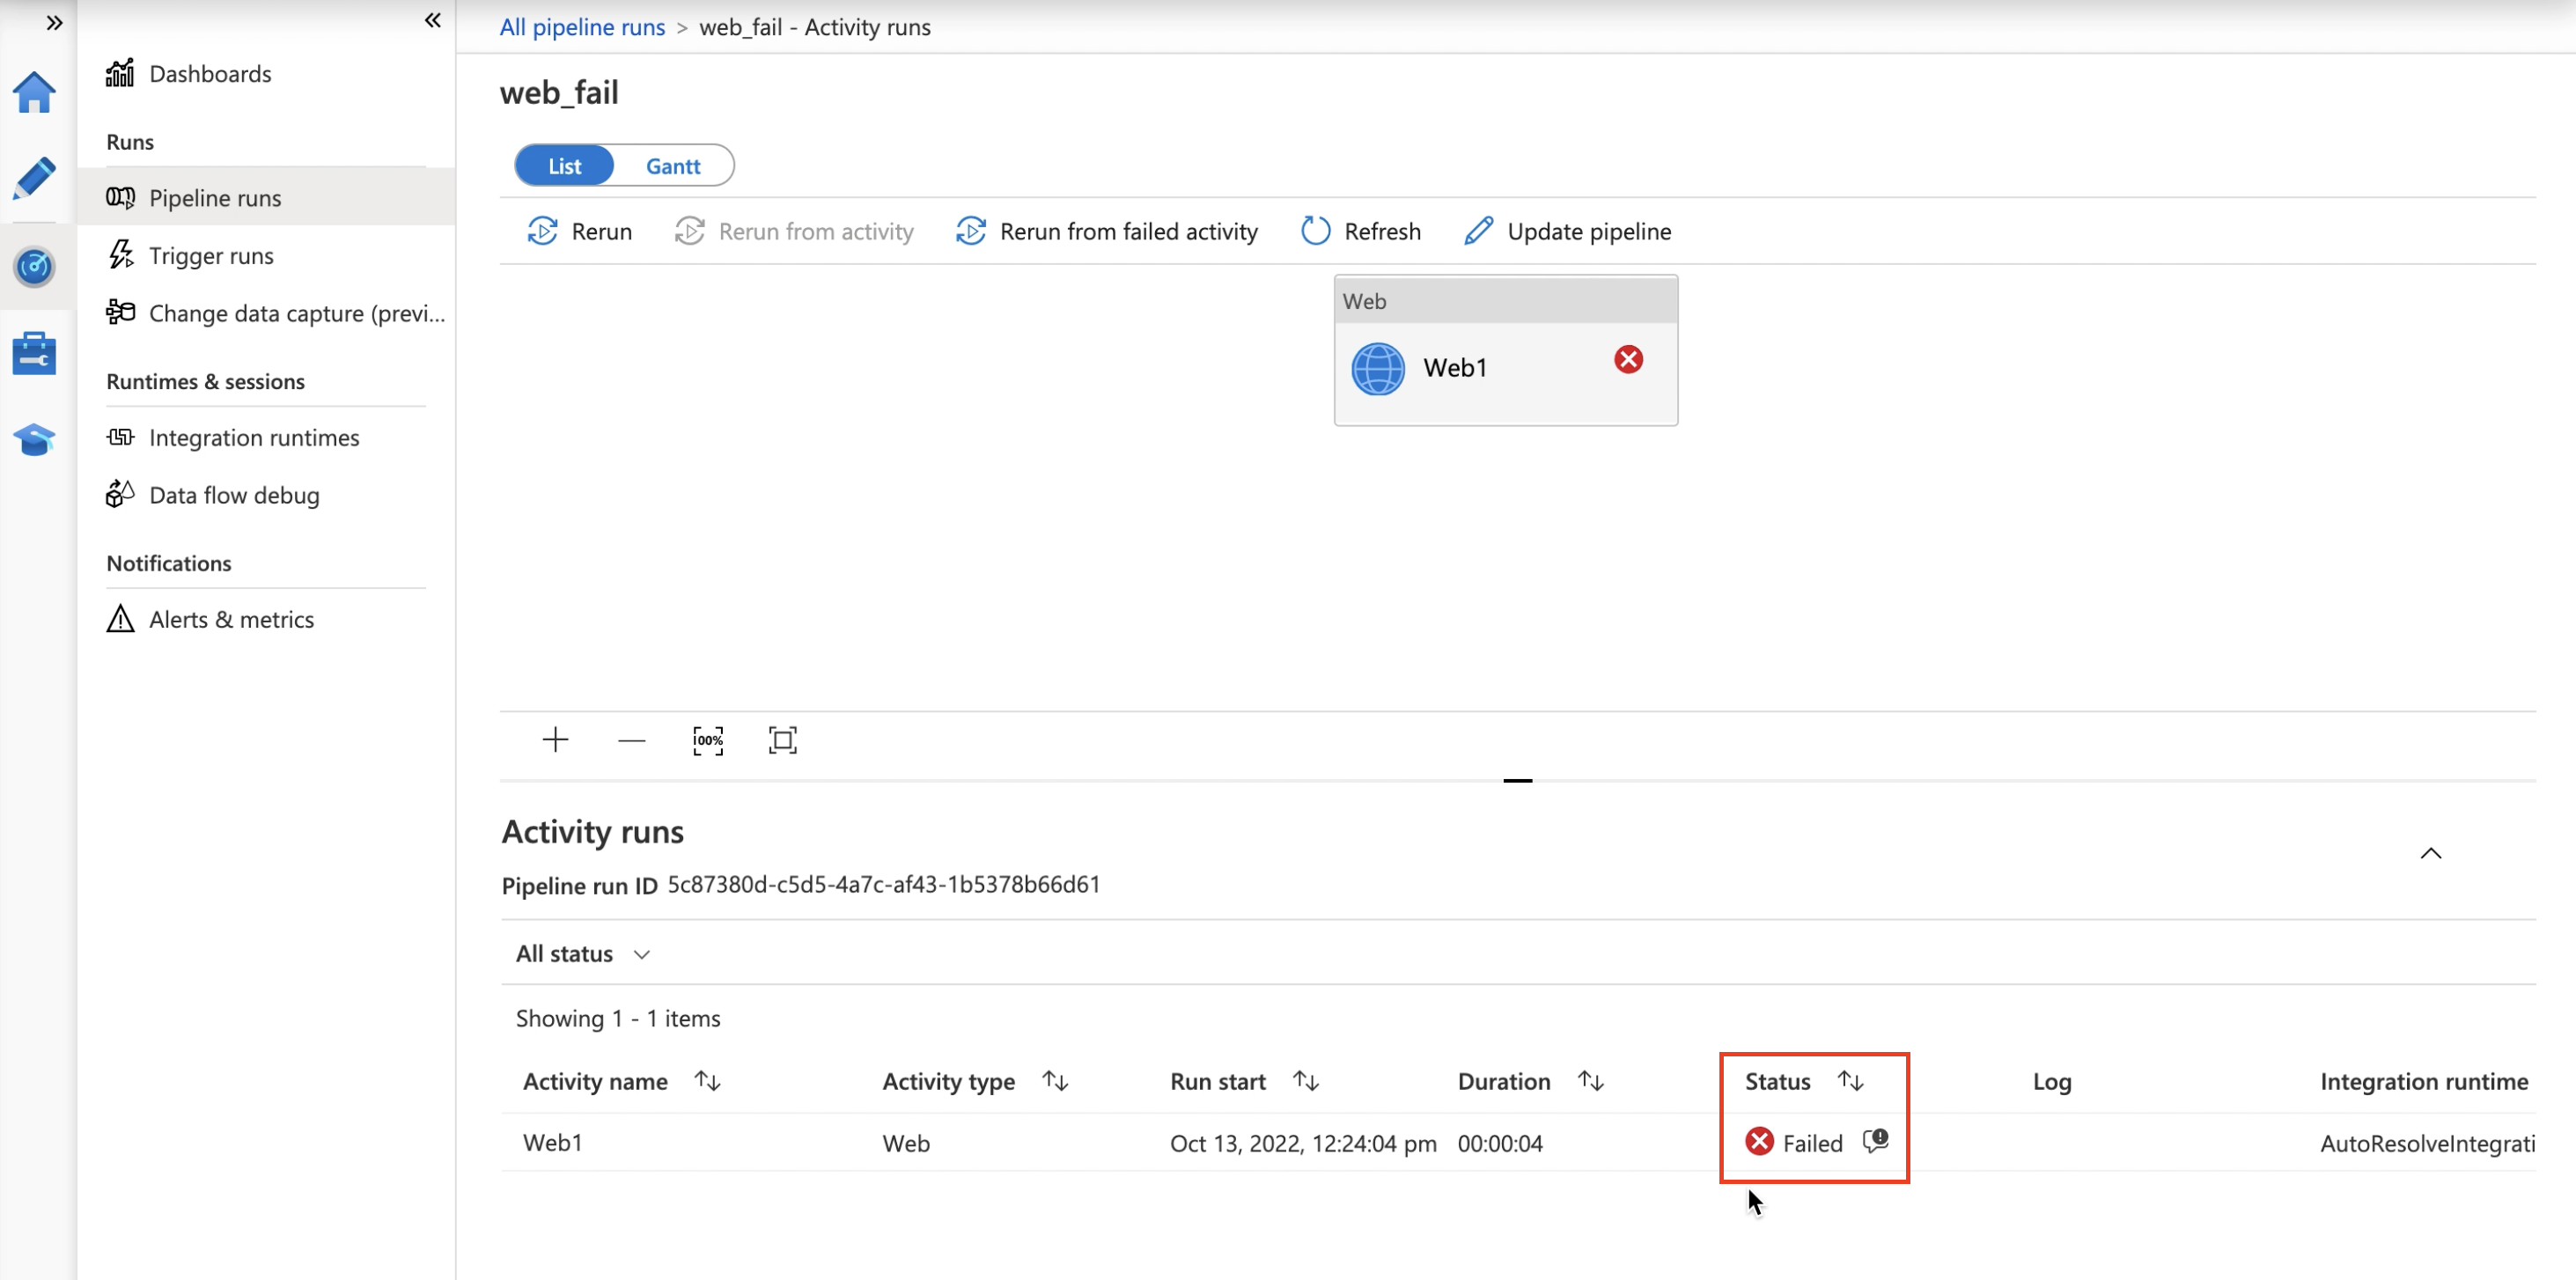Toggle the left navigation expand arrow
This screenshot has width=2576, height=1280.
pyautogui.click(x=53, y=19)
